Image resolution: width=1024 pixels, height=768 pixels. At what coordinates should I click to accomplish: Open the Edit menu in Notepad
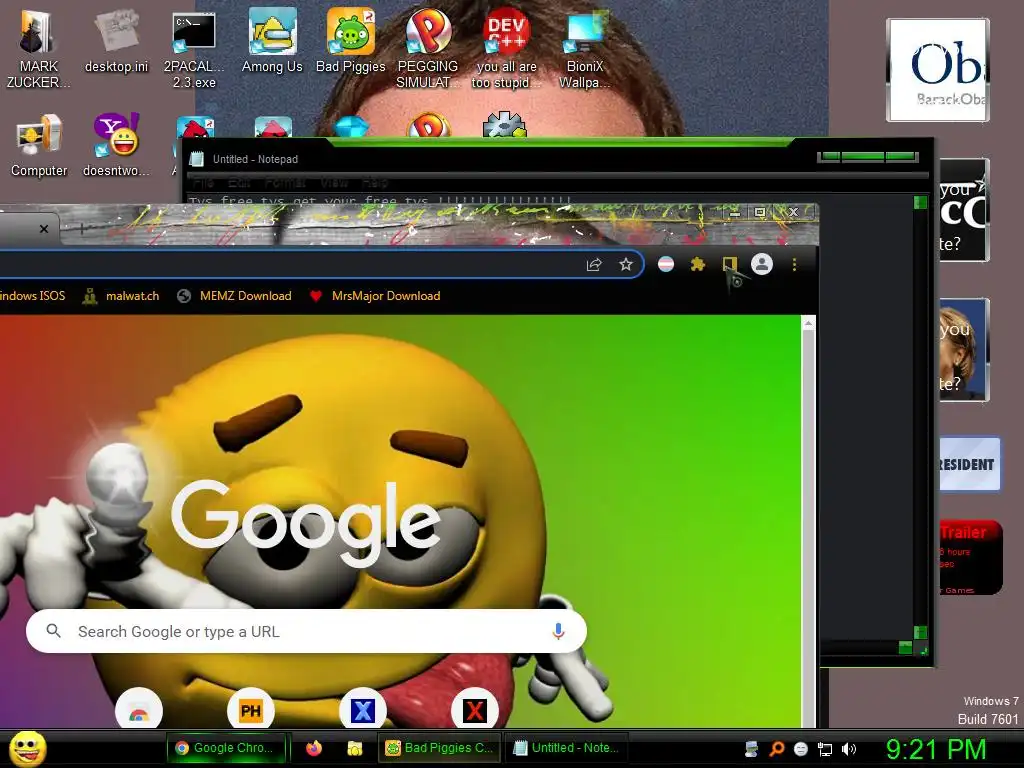pyautogui.click(x=239, y=182)
